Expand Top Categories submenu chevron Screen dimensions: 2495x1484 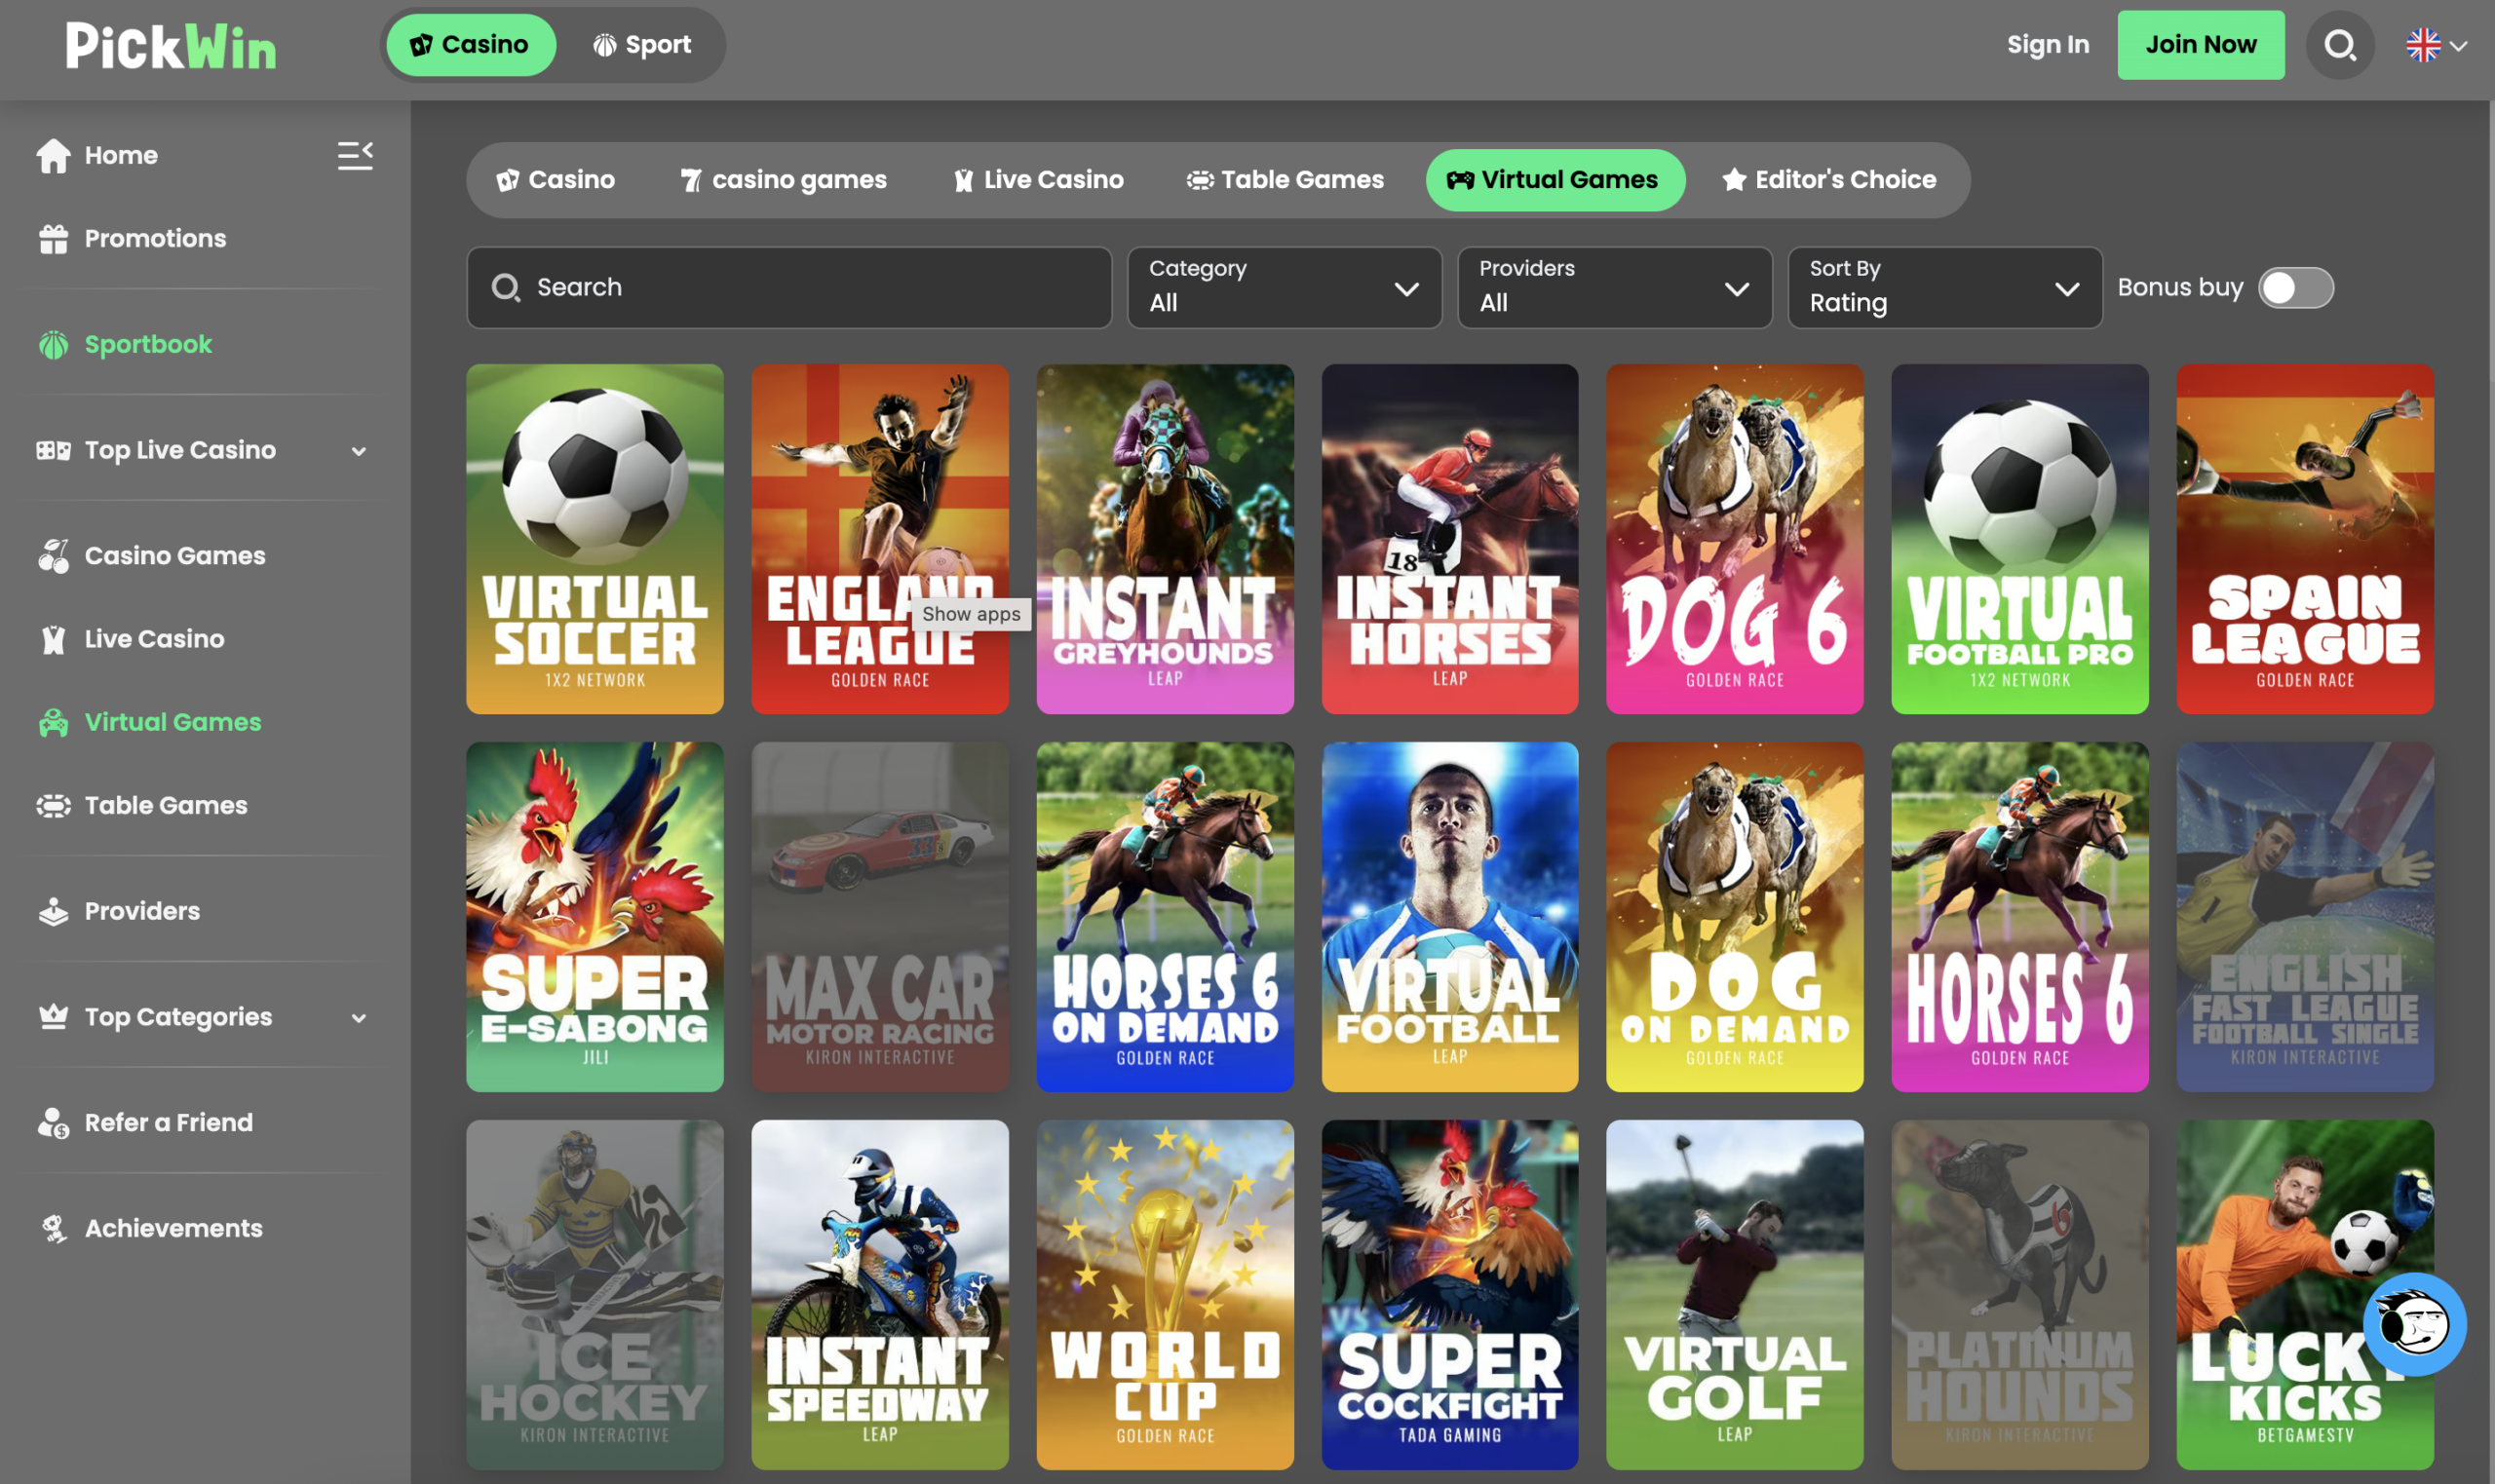(358, 1018)
